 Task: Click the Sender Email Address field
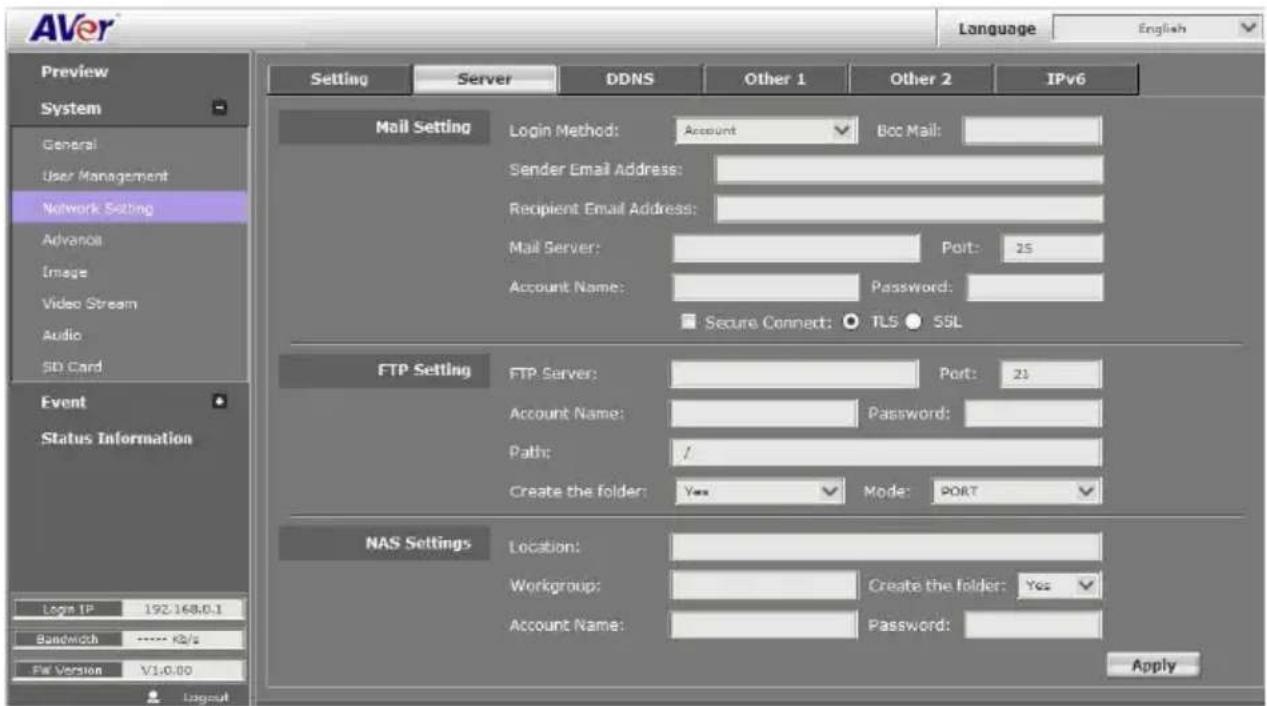point(909,170)
